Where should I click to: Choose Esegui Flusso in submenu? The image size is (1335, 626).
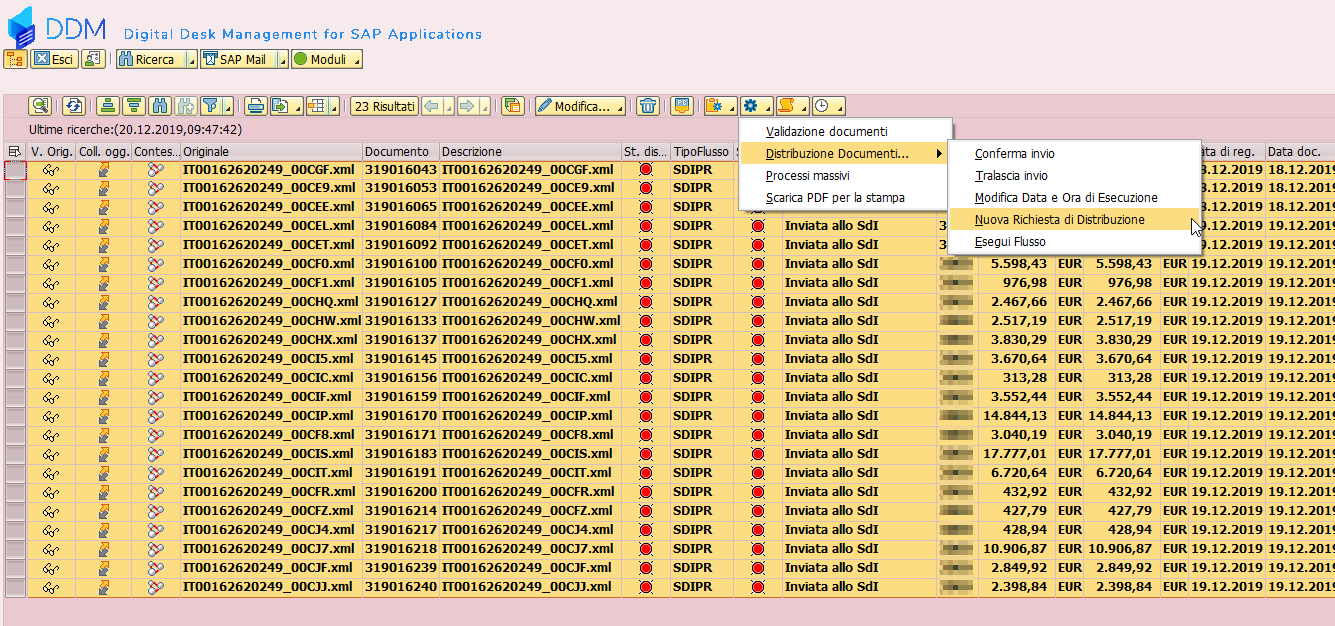[x=1074, y=242]
